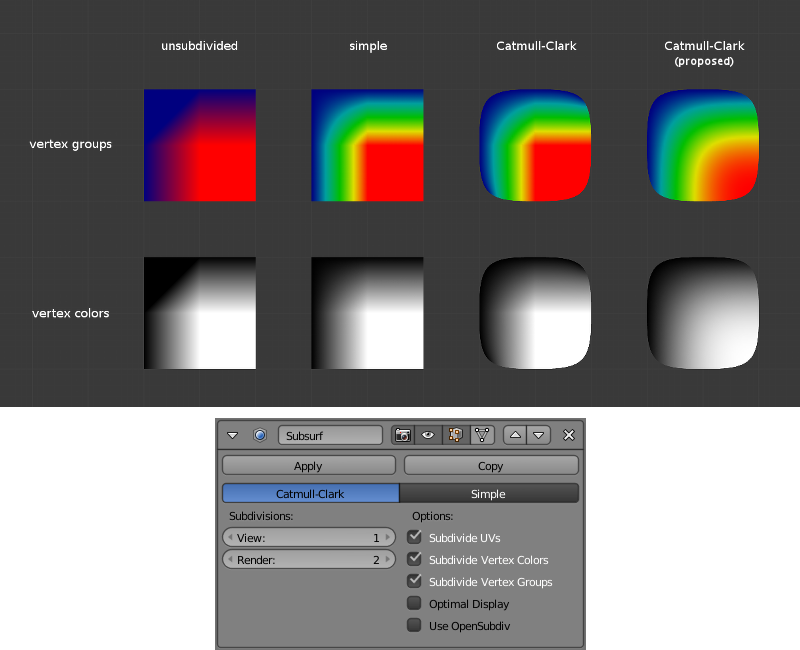
Task: Toggle modifier viewport eye visibility
Action: pyautogui.click(x=428, y=435)
